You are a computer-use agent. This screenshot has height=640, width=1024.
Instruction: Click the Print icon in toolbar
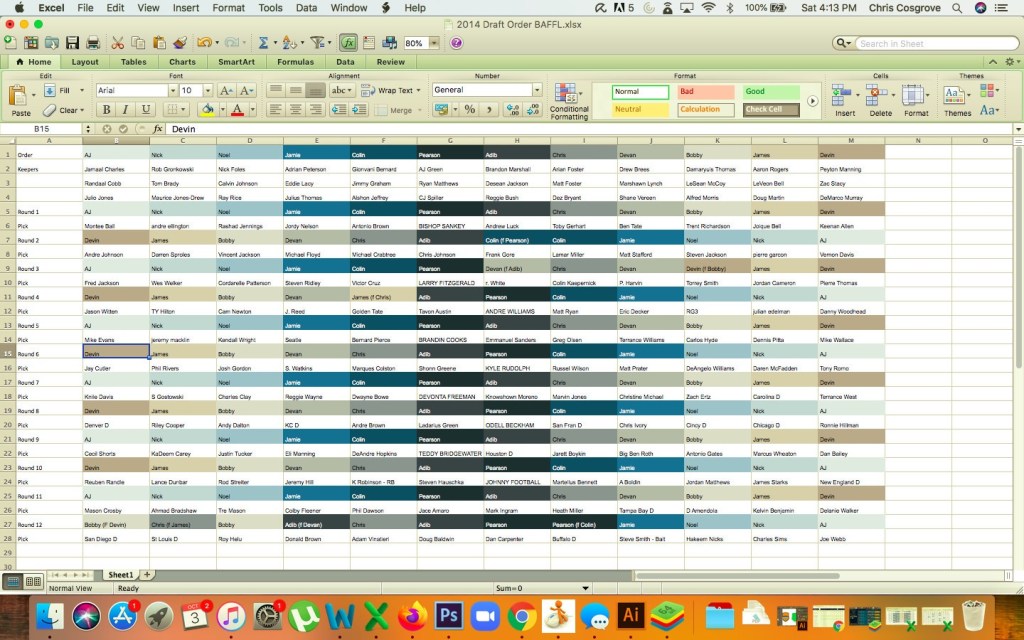point(92,43)
